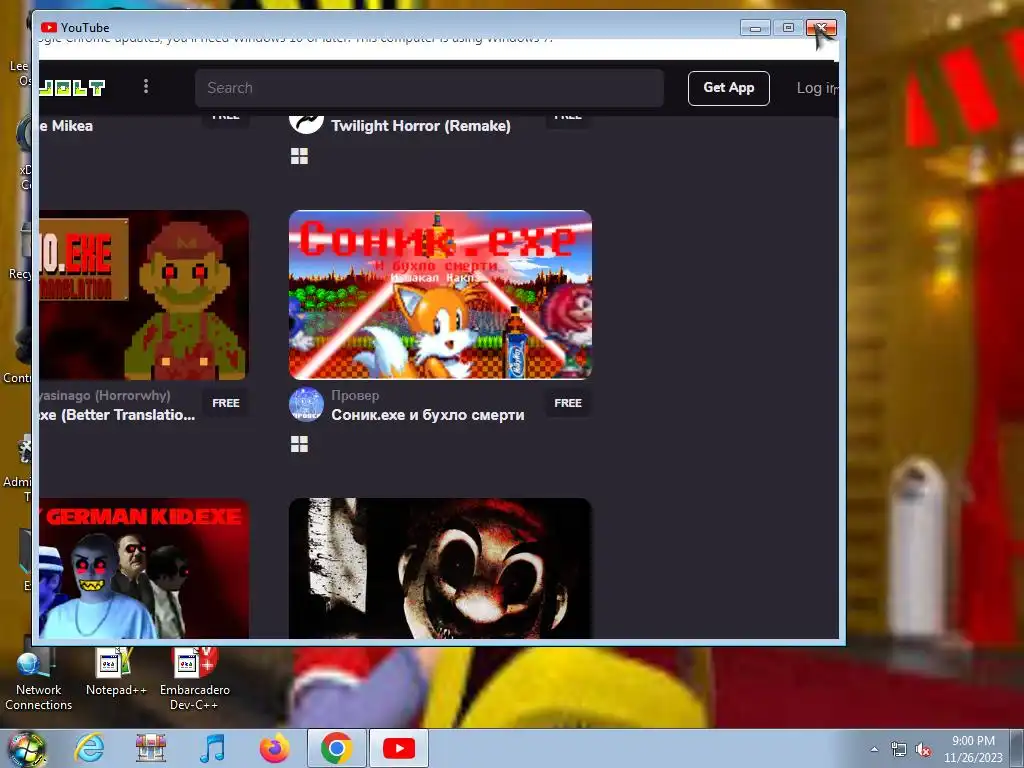Switch to Chrome in taskbar
Image resolution: width=1024 pixels, height=768 pixels.
[x=336, y=748]
